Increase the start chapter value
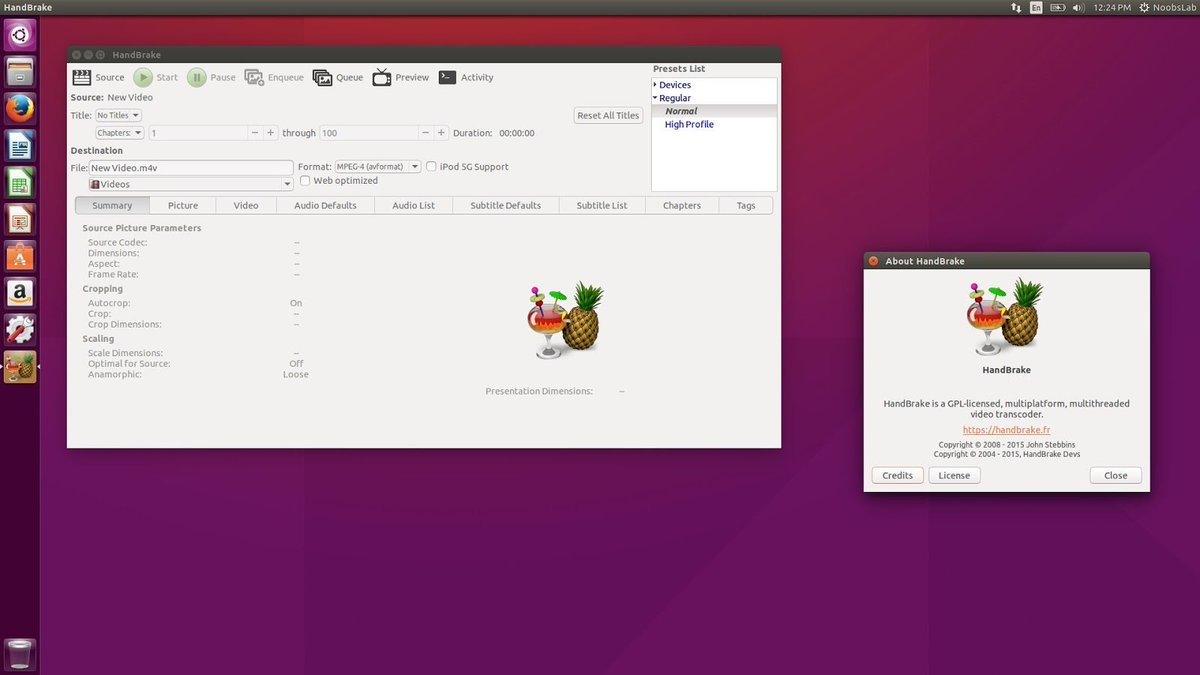 271,133
